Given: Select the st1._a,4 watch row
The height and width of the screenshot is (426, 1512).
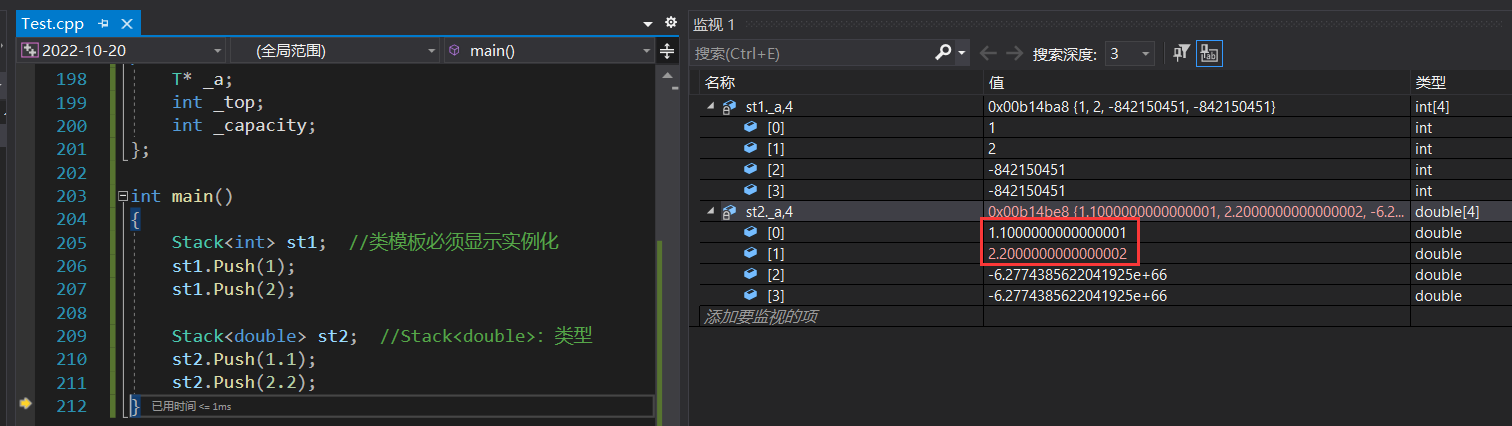Looking at the screenshot, I should pos(1105,106).
